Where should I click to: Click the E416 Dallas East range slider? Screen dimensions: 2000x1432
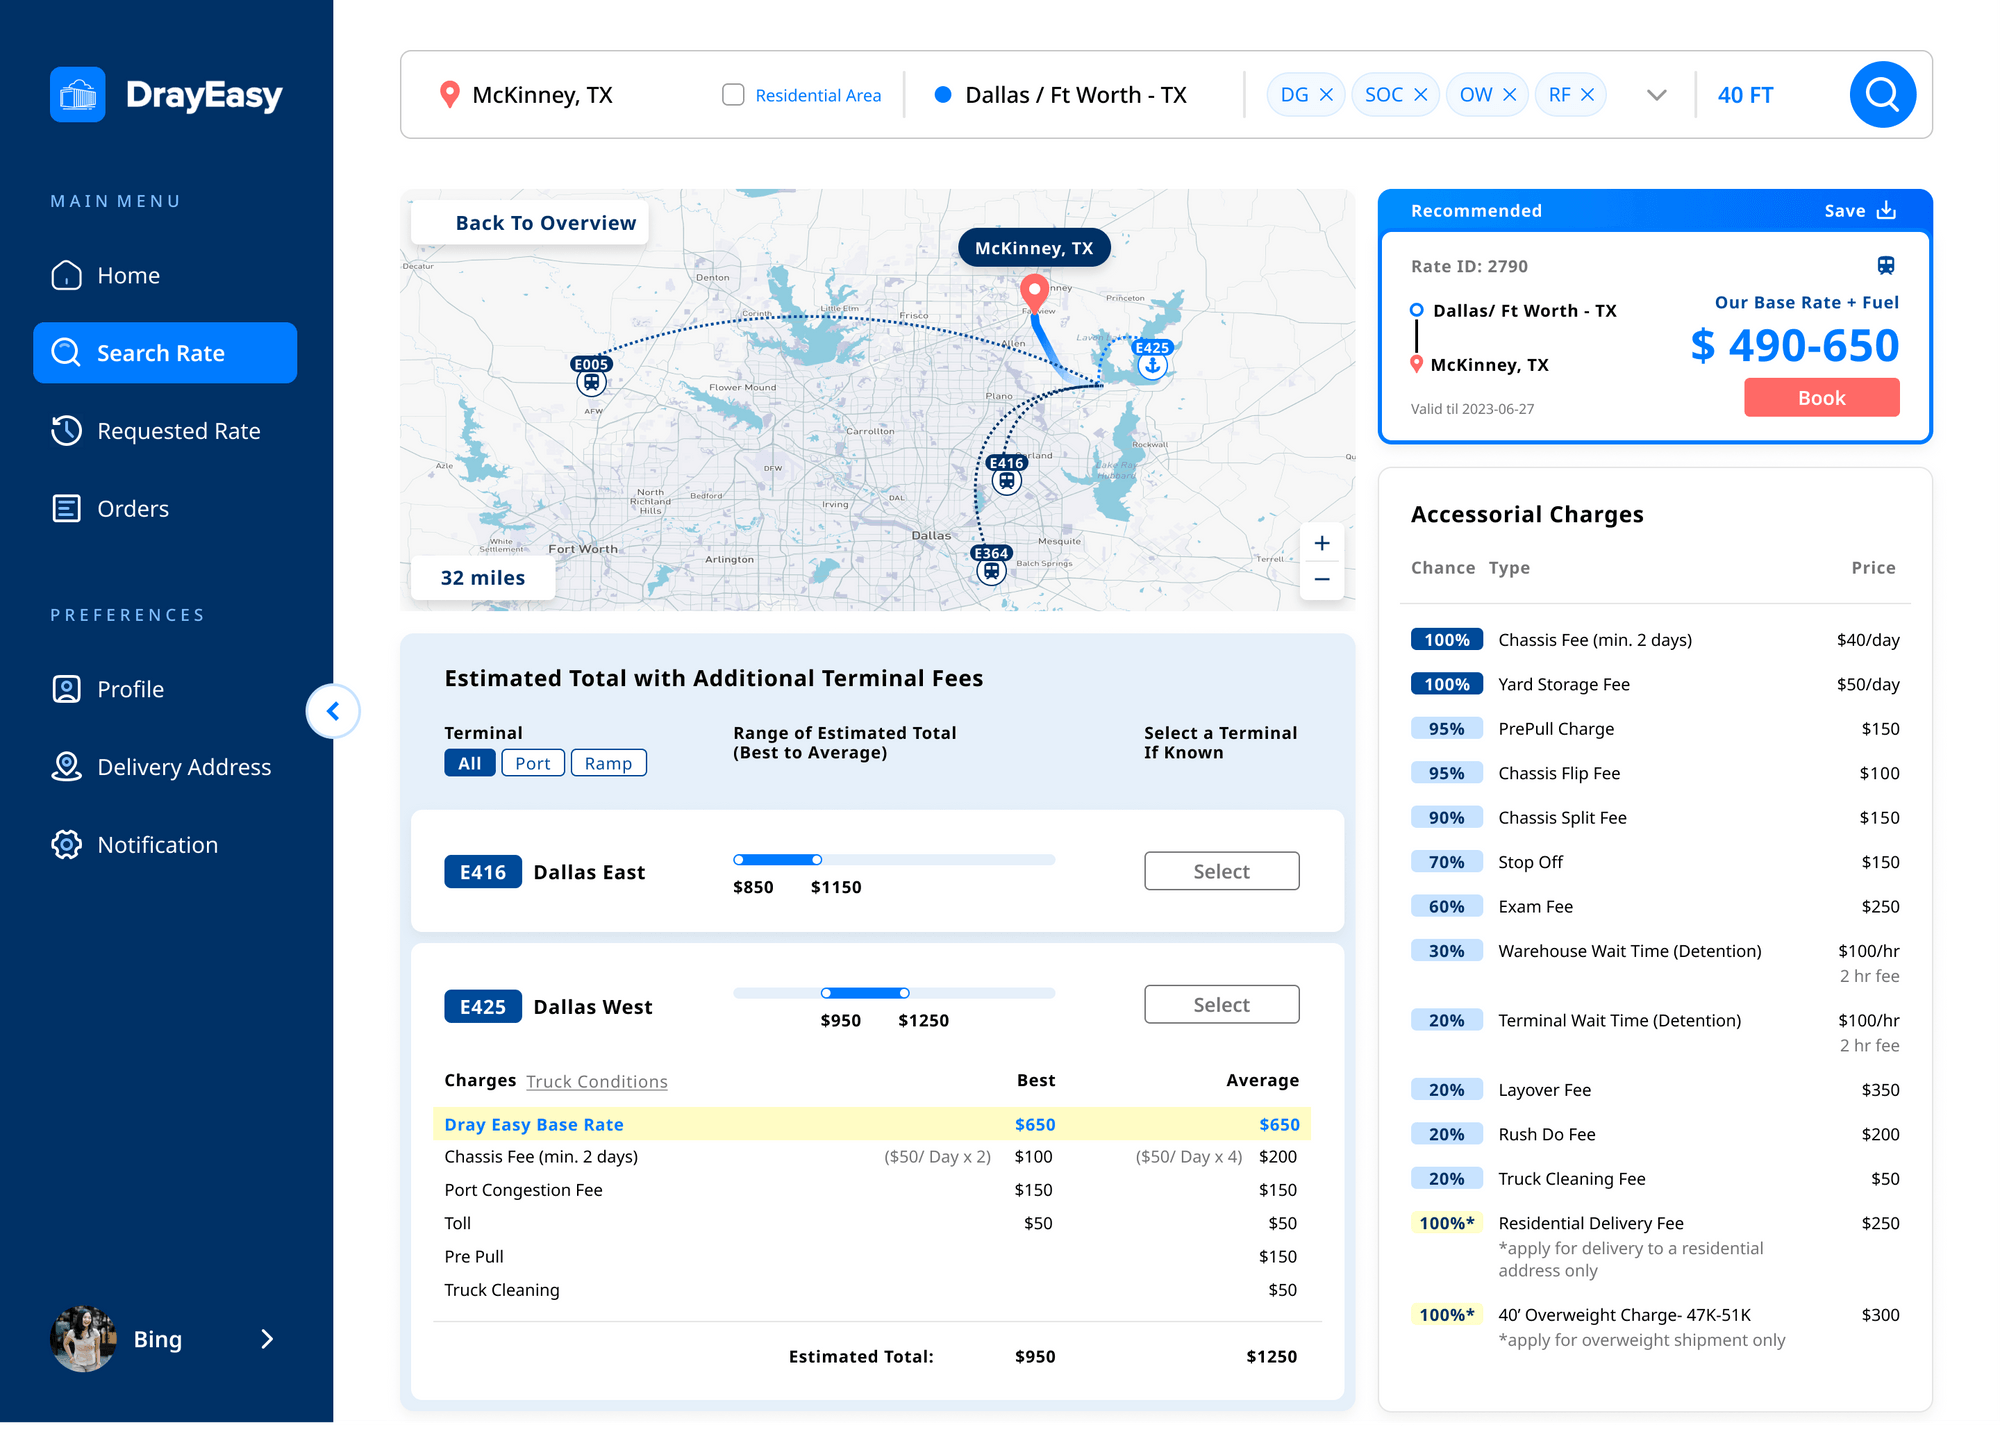coord(777,860)
